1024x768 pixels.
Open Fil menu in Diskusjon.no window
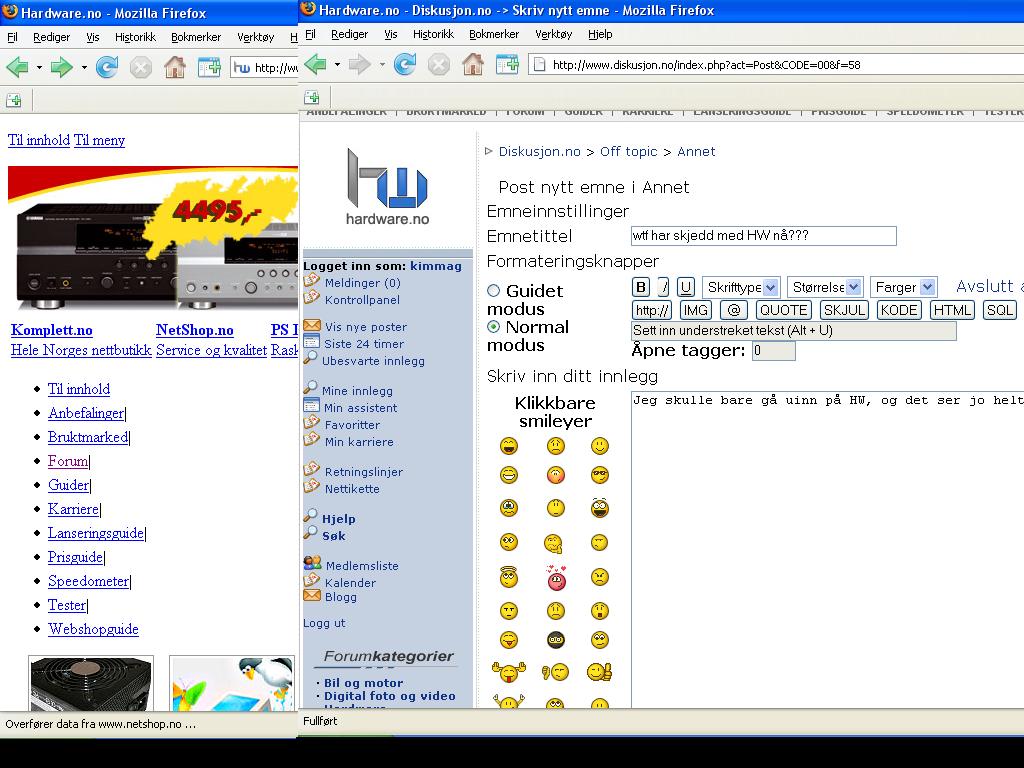click(310, 34)
